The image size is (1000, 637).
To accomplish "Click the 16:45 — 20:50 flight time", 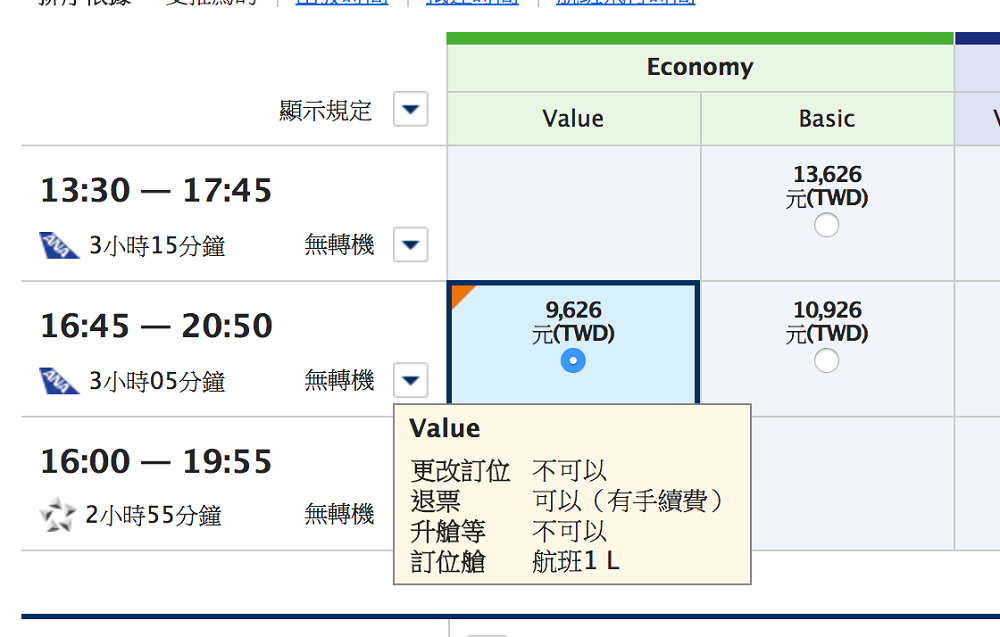I will 156,326.
